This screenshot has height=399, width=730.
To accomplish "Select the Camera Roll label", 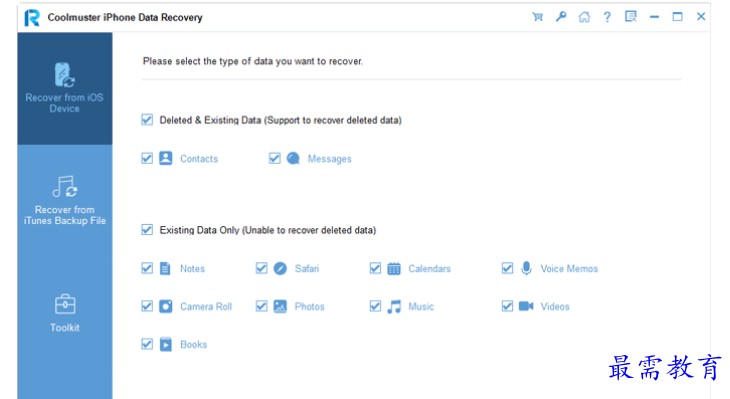I will (206, 306).
